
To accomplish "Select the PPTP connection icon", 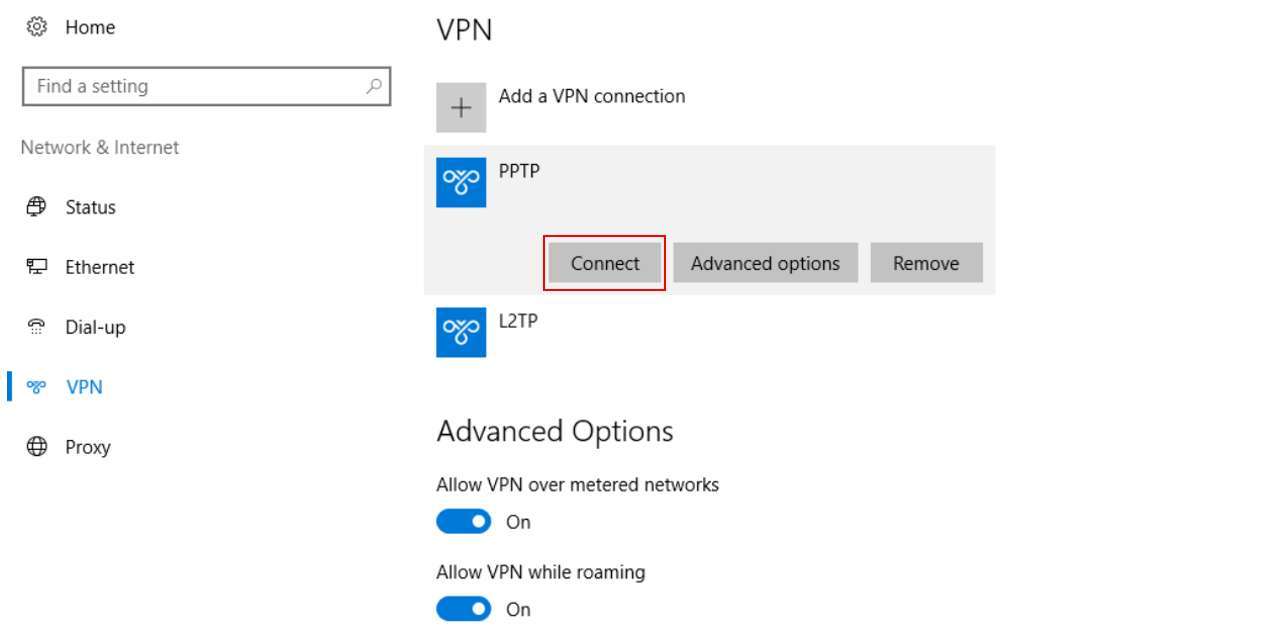I will (x=461, y=183).
